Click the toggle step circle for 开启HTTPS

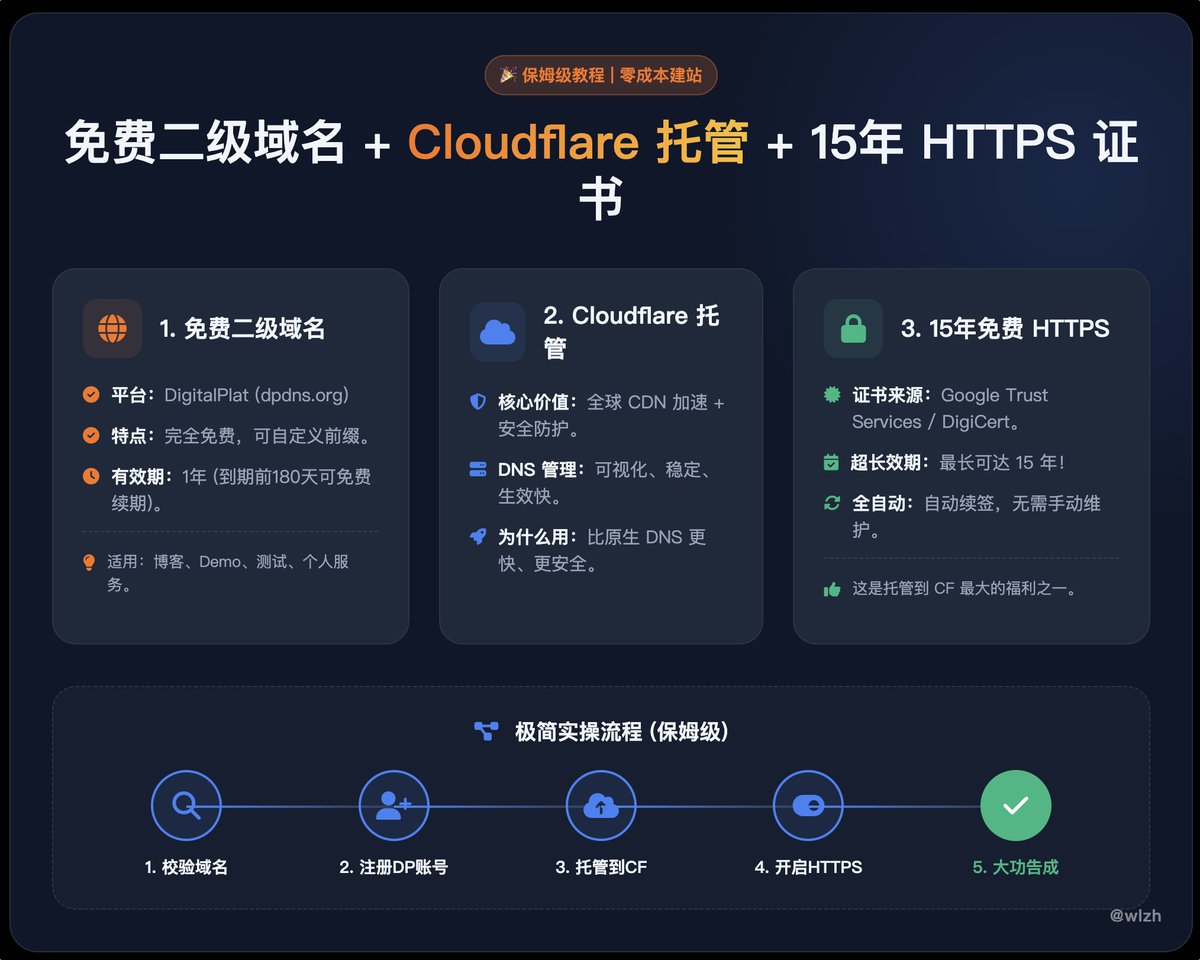808,805
